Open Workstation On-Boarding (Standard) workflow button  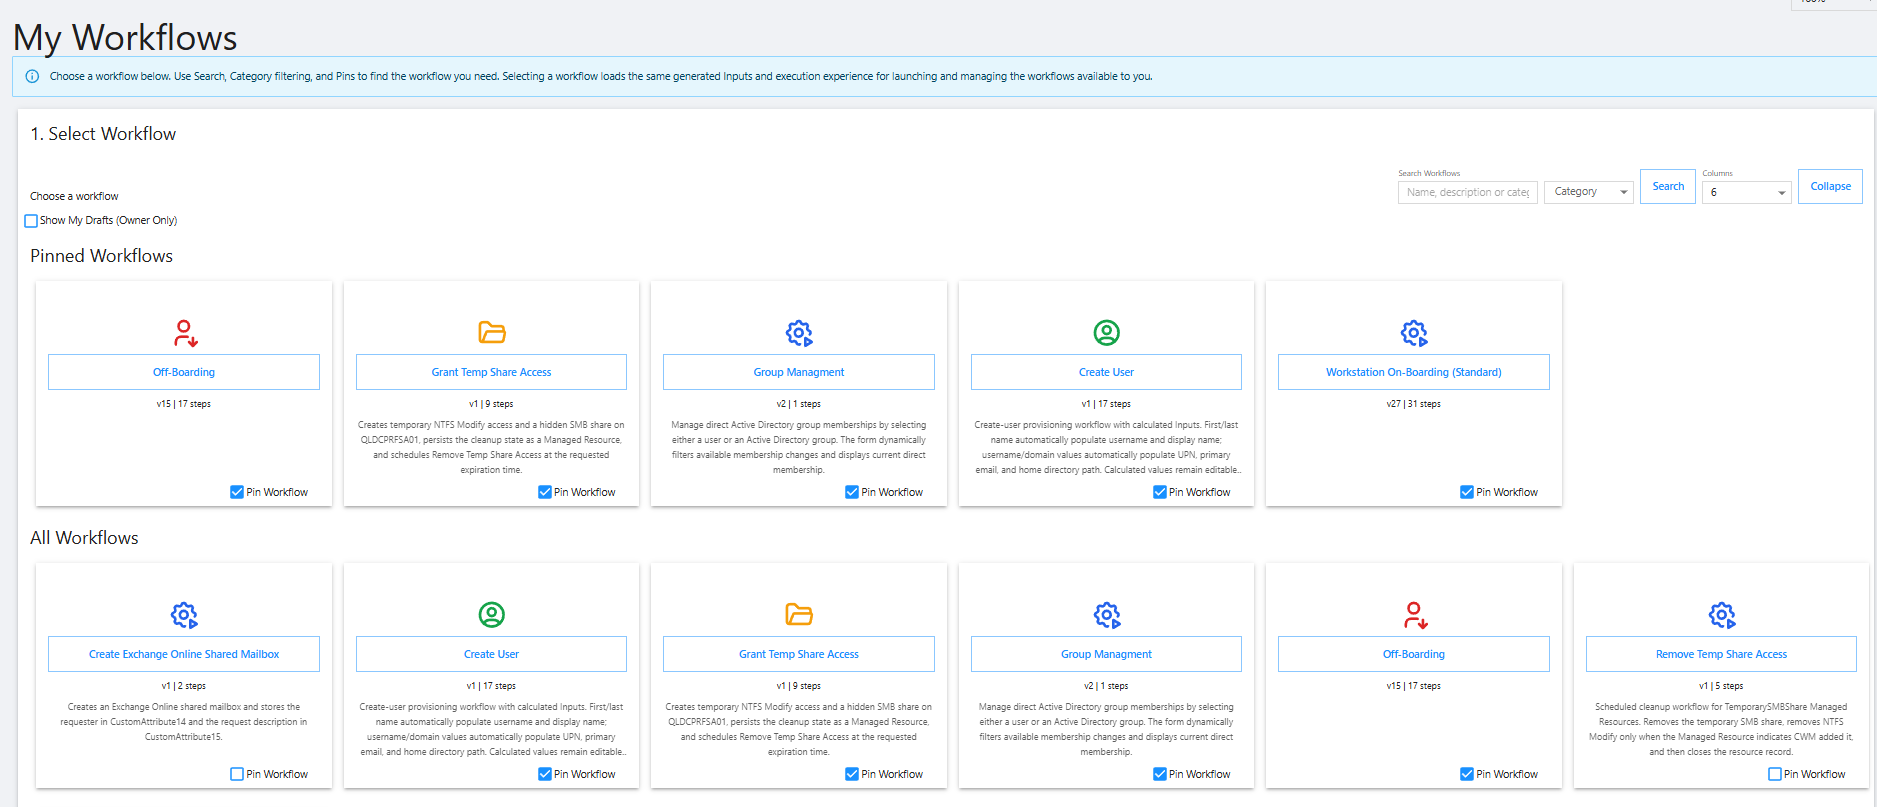pos(1414,372)
